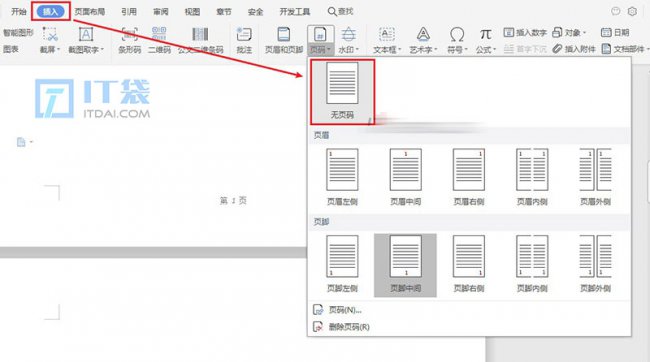Open the 安全 tab
Image resolution: width=650 pixels, height=362 pixels.
coord(255,12)
